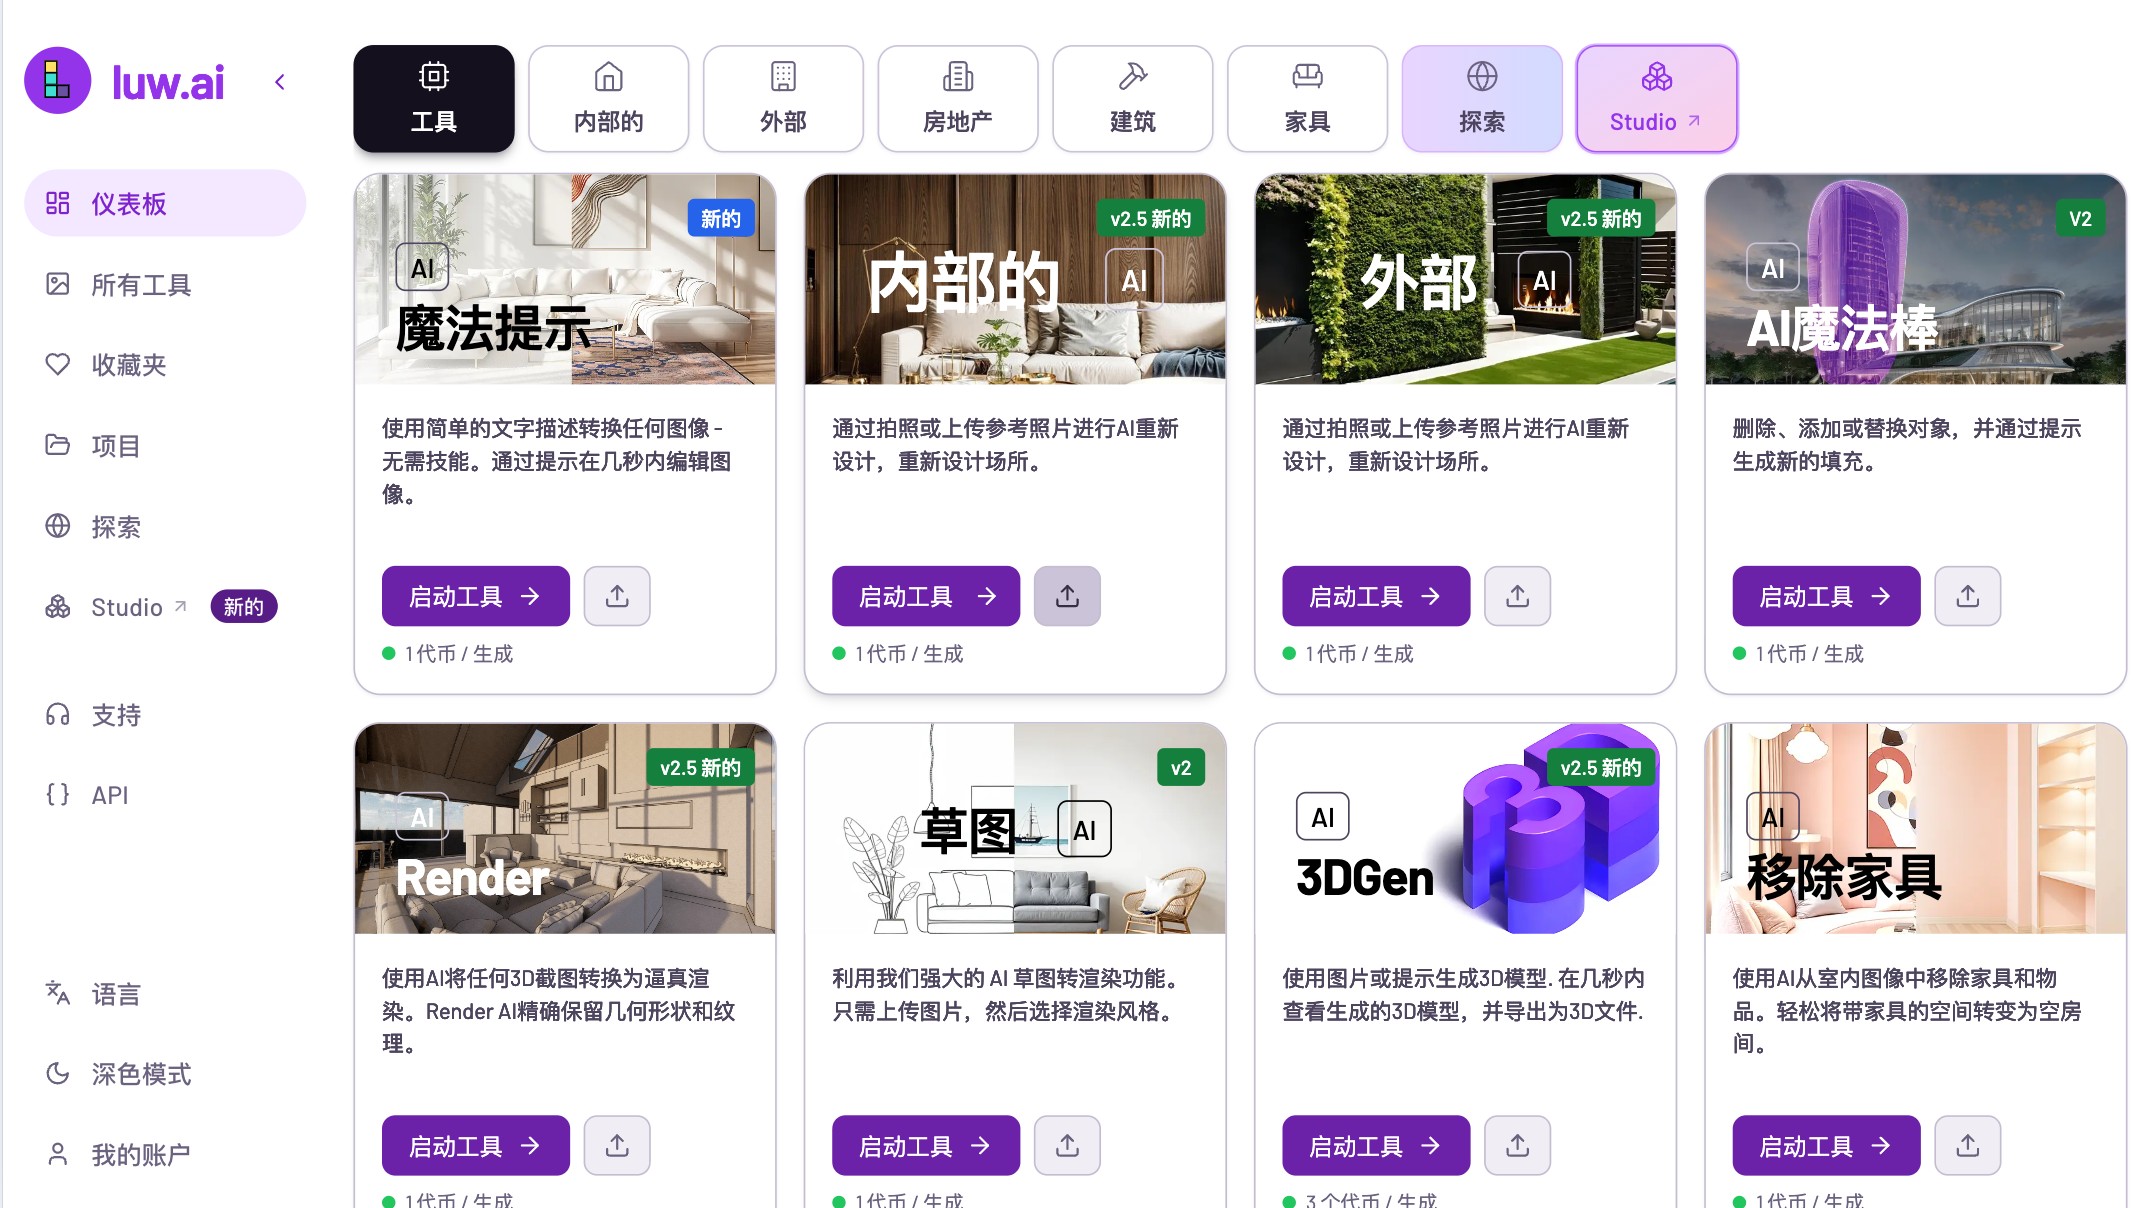Click share icon on 魔法提示 card

click(x=617, y=596)
